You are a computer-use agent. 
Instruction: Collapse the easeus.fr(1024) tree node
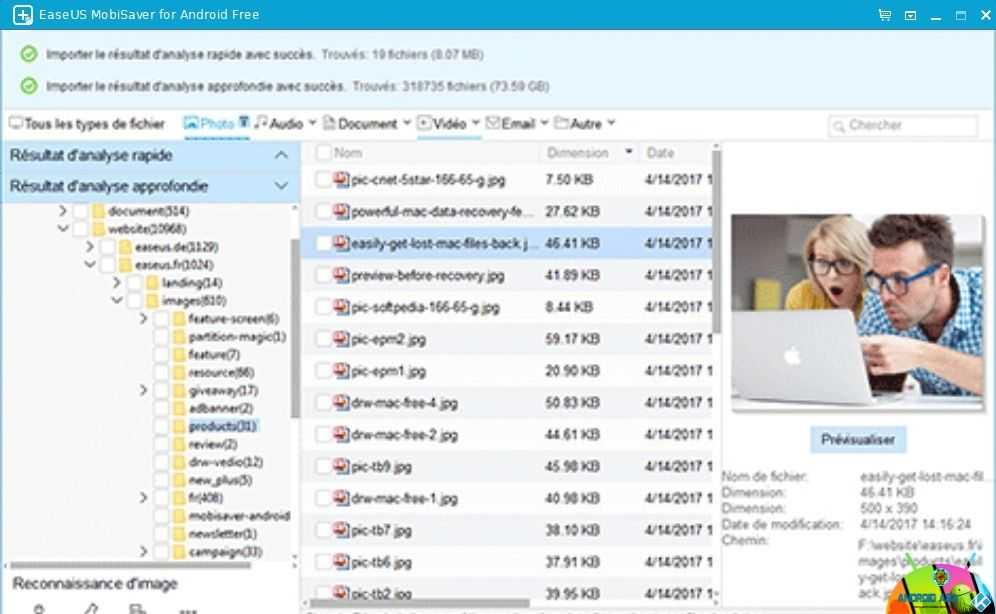[x=90, y=264]
